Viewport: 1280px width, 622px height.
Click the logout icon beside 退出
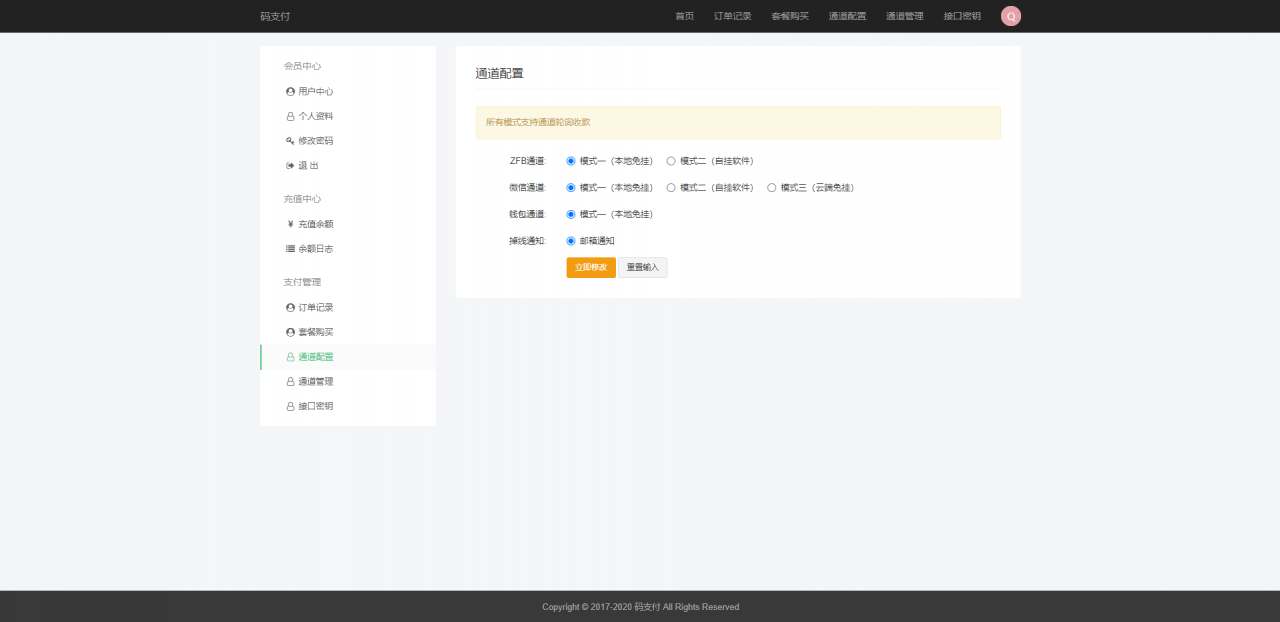pos(289,166)
